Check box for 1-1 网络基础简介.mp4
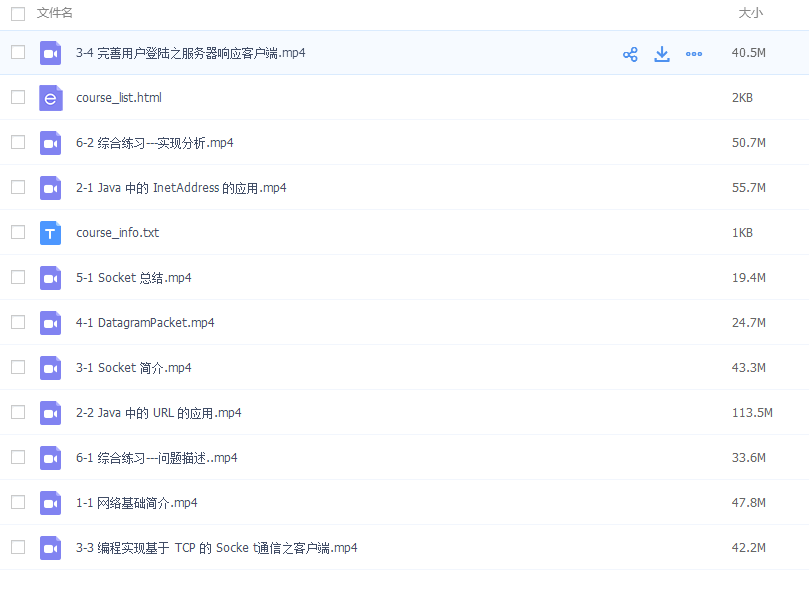 [18, 502]
